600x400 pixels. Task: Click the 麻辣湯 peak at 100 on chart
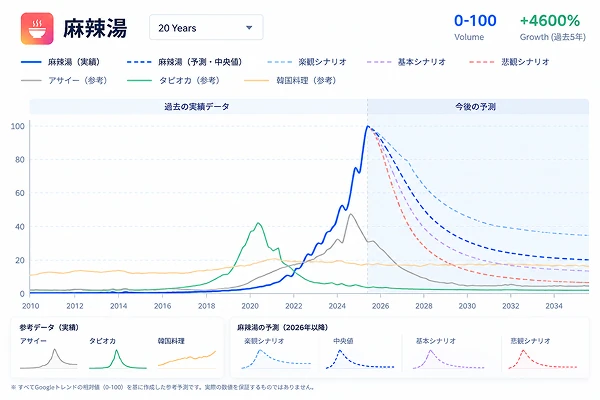(368, 126)
